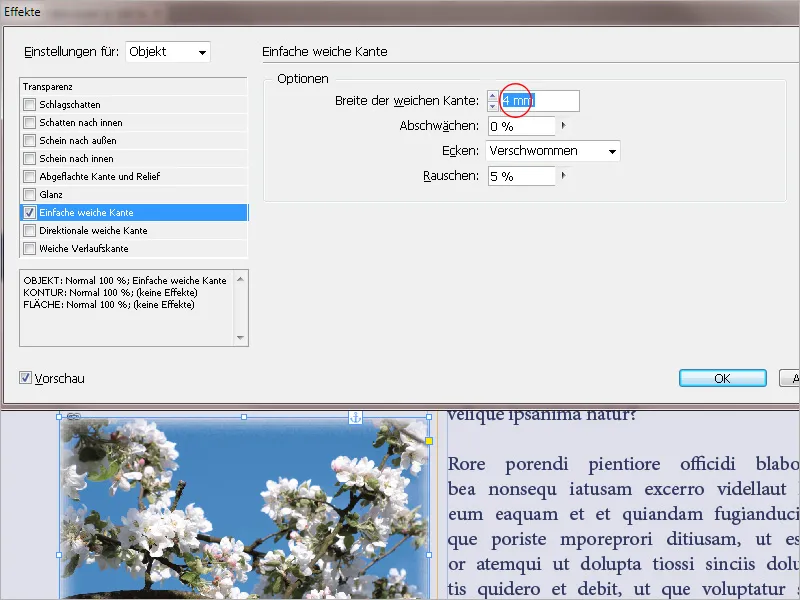Image resolution: width=800 pixels, height=600 pixels.
Task: Toggle the Vorschau preview checkbox
Action: [25, 378]
